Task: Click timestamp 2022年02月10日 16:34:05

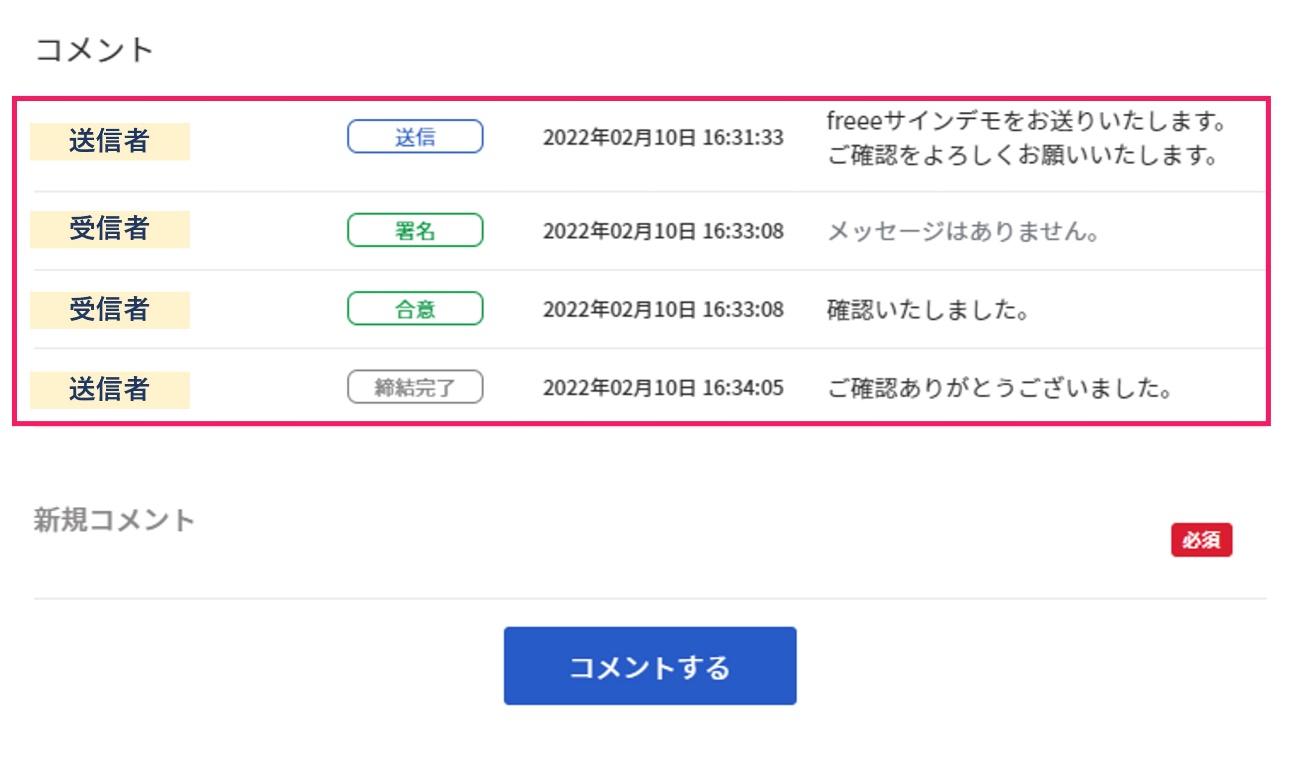Action: (663, 388)
